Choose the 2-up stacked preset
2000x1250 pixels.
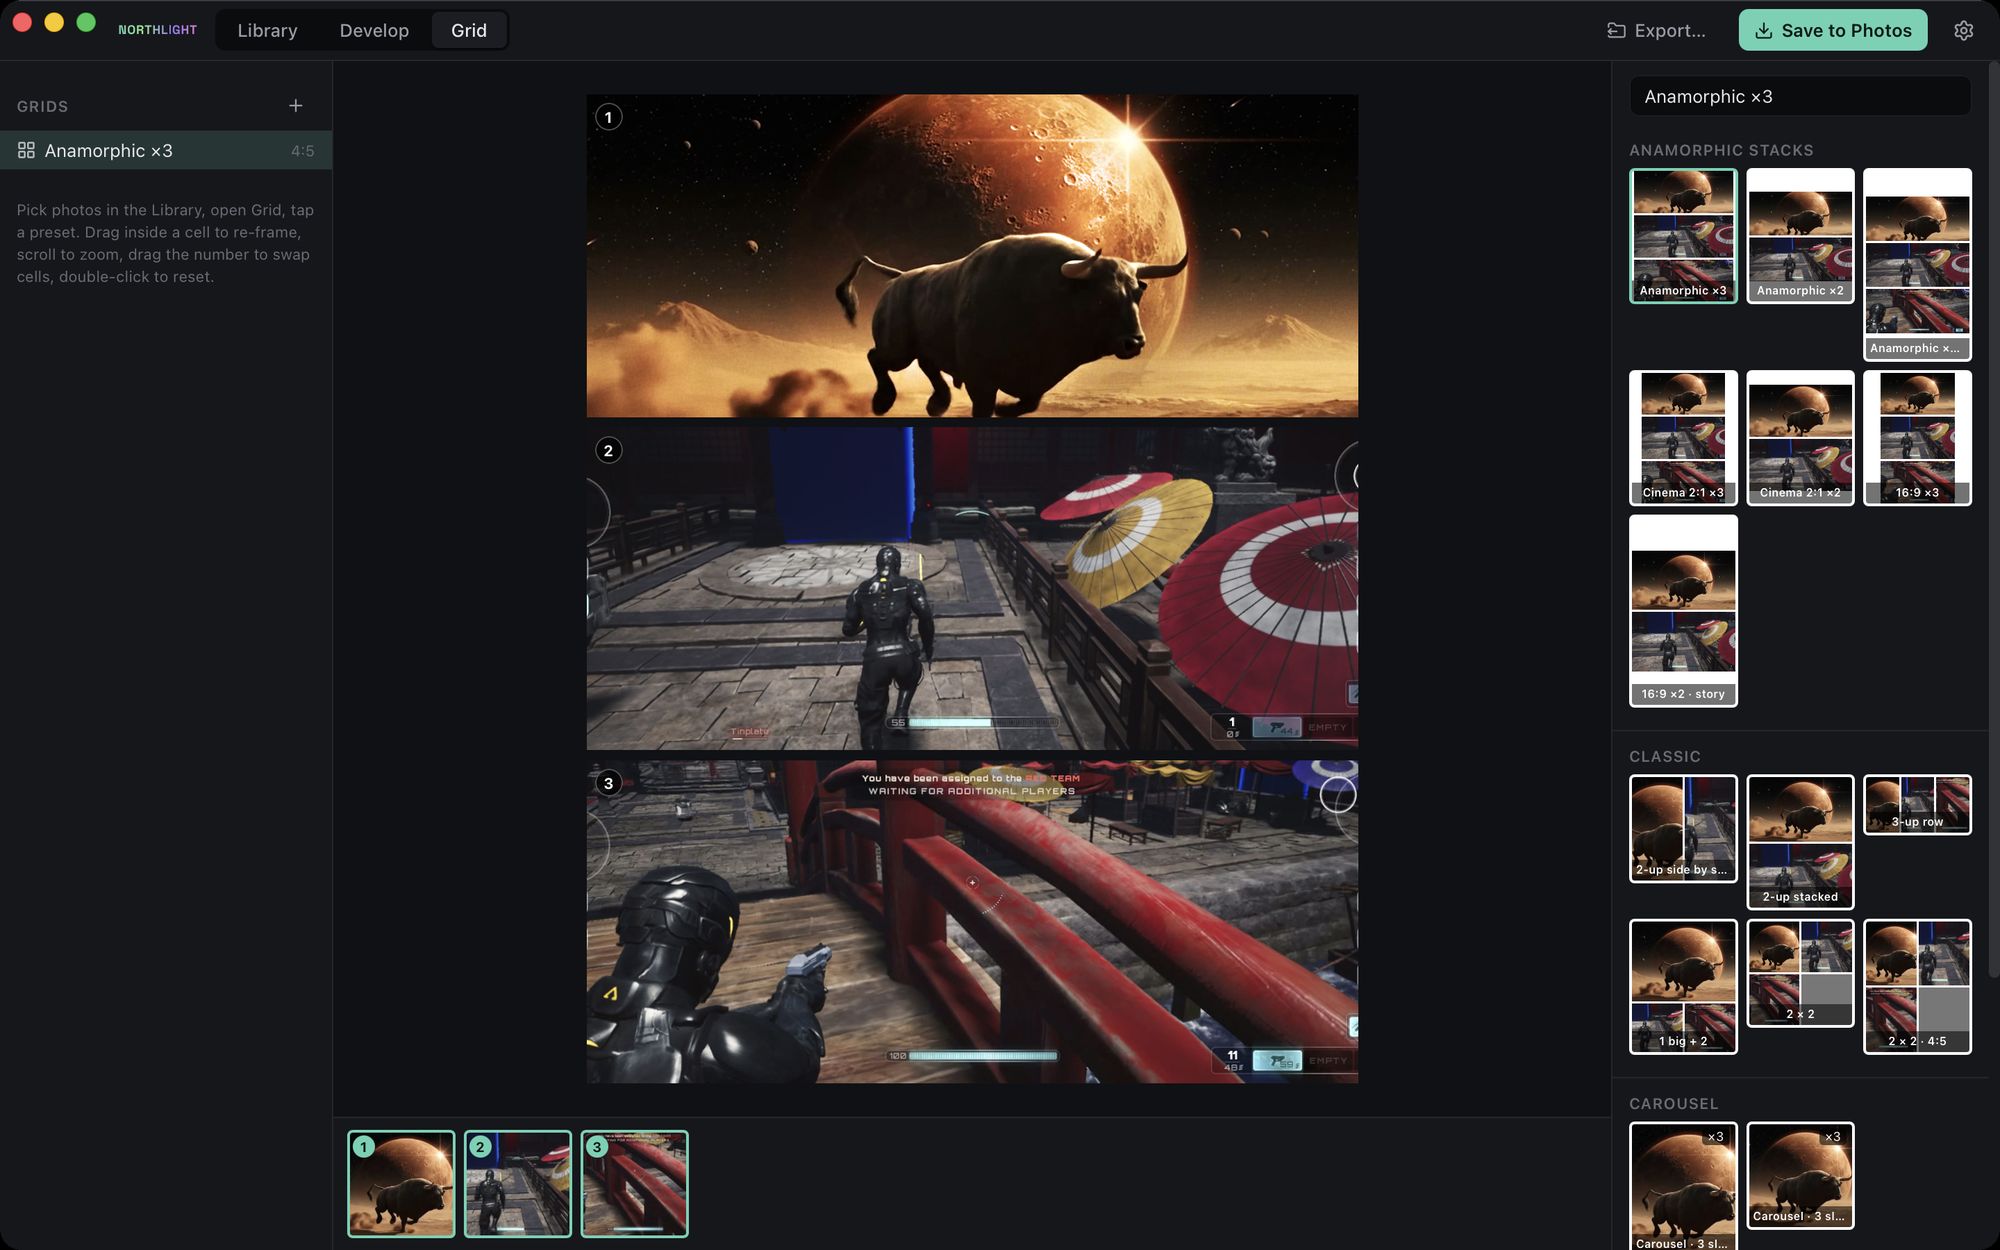click(x=1800, y=842)
